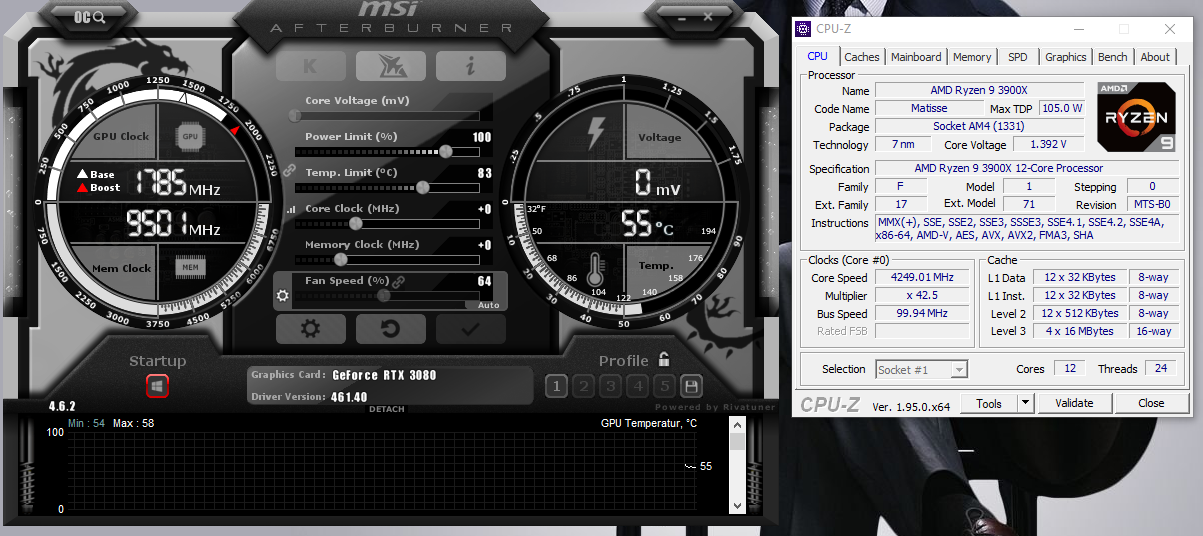
Task: Click the thermometer icon in temperature gauge
Action: (x=597, y=268)
